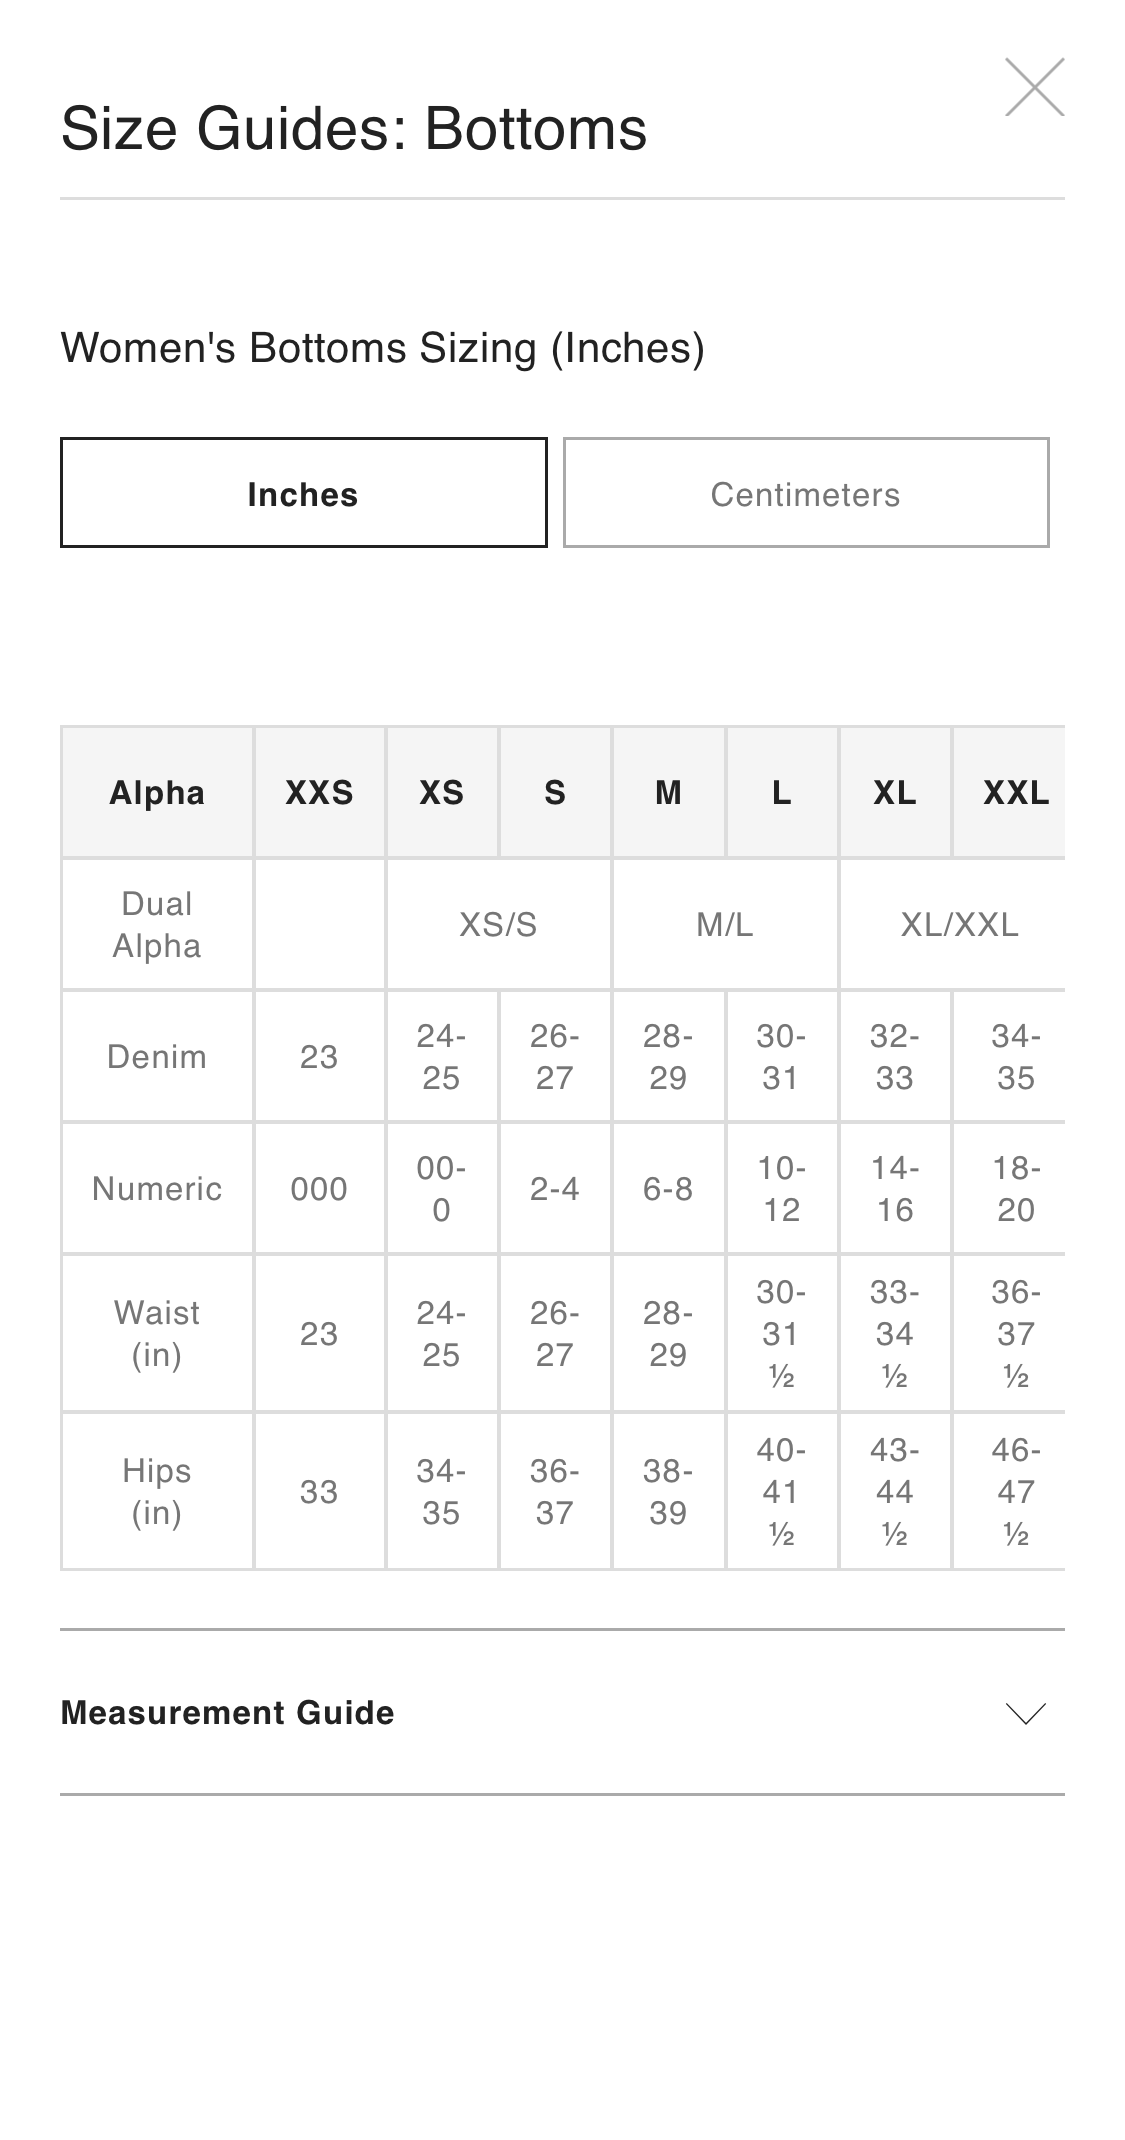Click the XL column header
This screenshot has height=2140, width=1125.
(x=895, y=792)
